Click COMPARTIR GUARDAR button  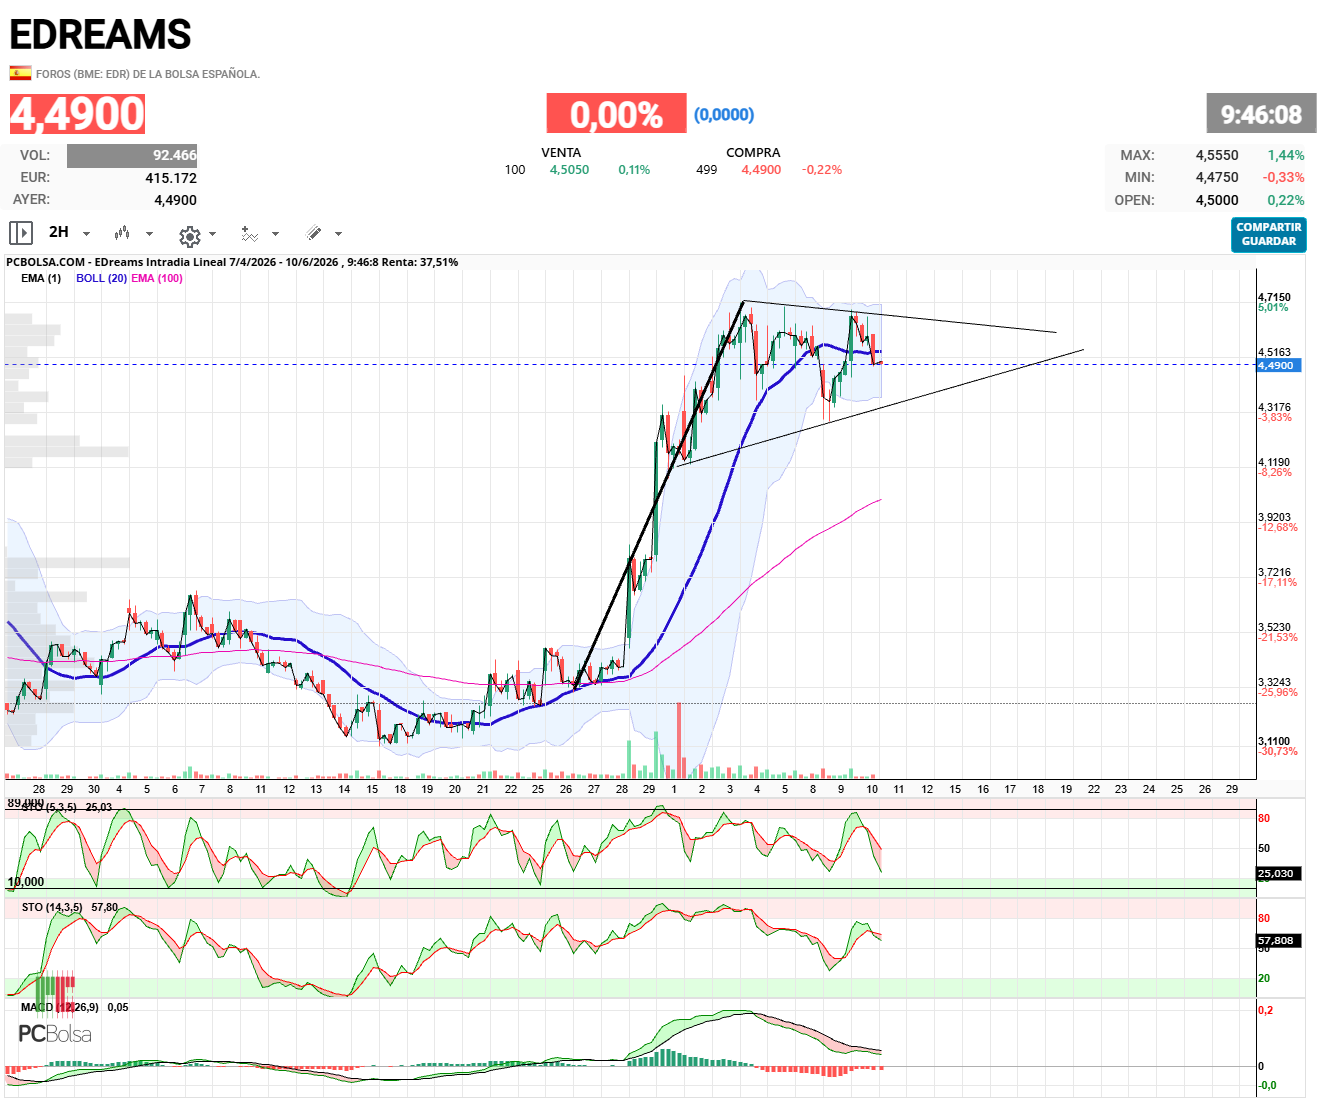[1269, 235]
